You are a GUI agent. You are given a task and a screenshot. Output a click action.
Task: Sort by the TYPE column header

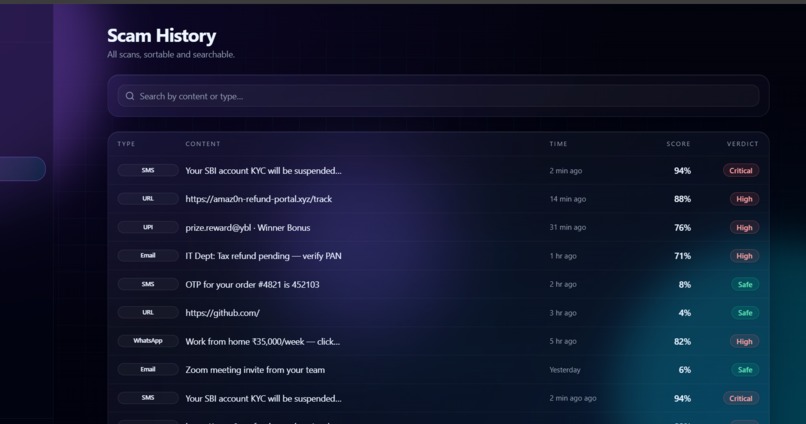pos(126,144)
